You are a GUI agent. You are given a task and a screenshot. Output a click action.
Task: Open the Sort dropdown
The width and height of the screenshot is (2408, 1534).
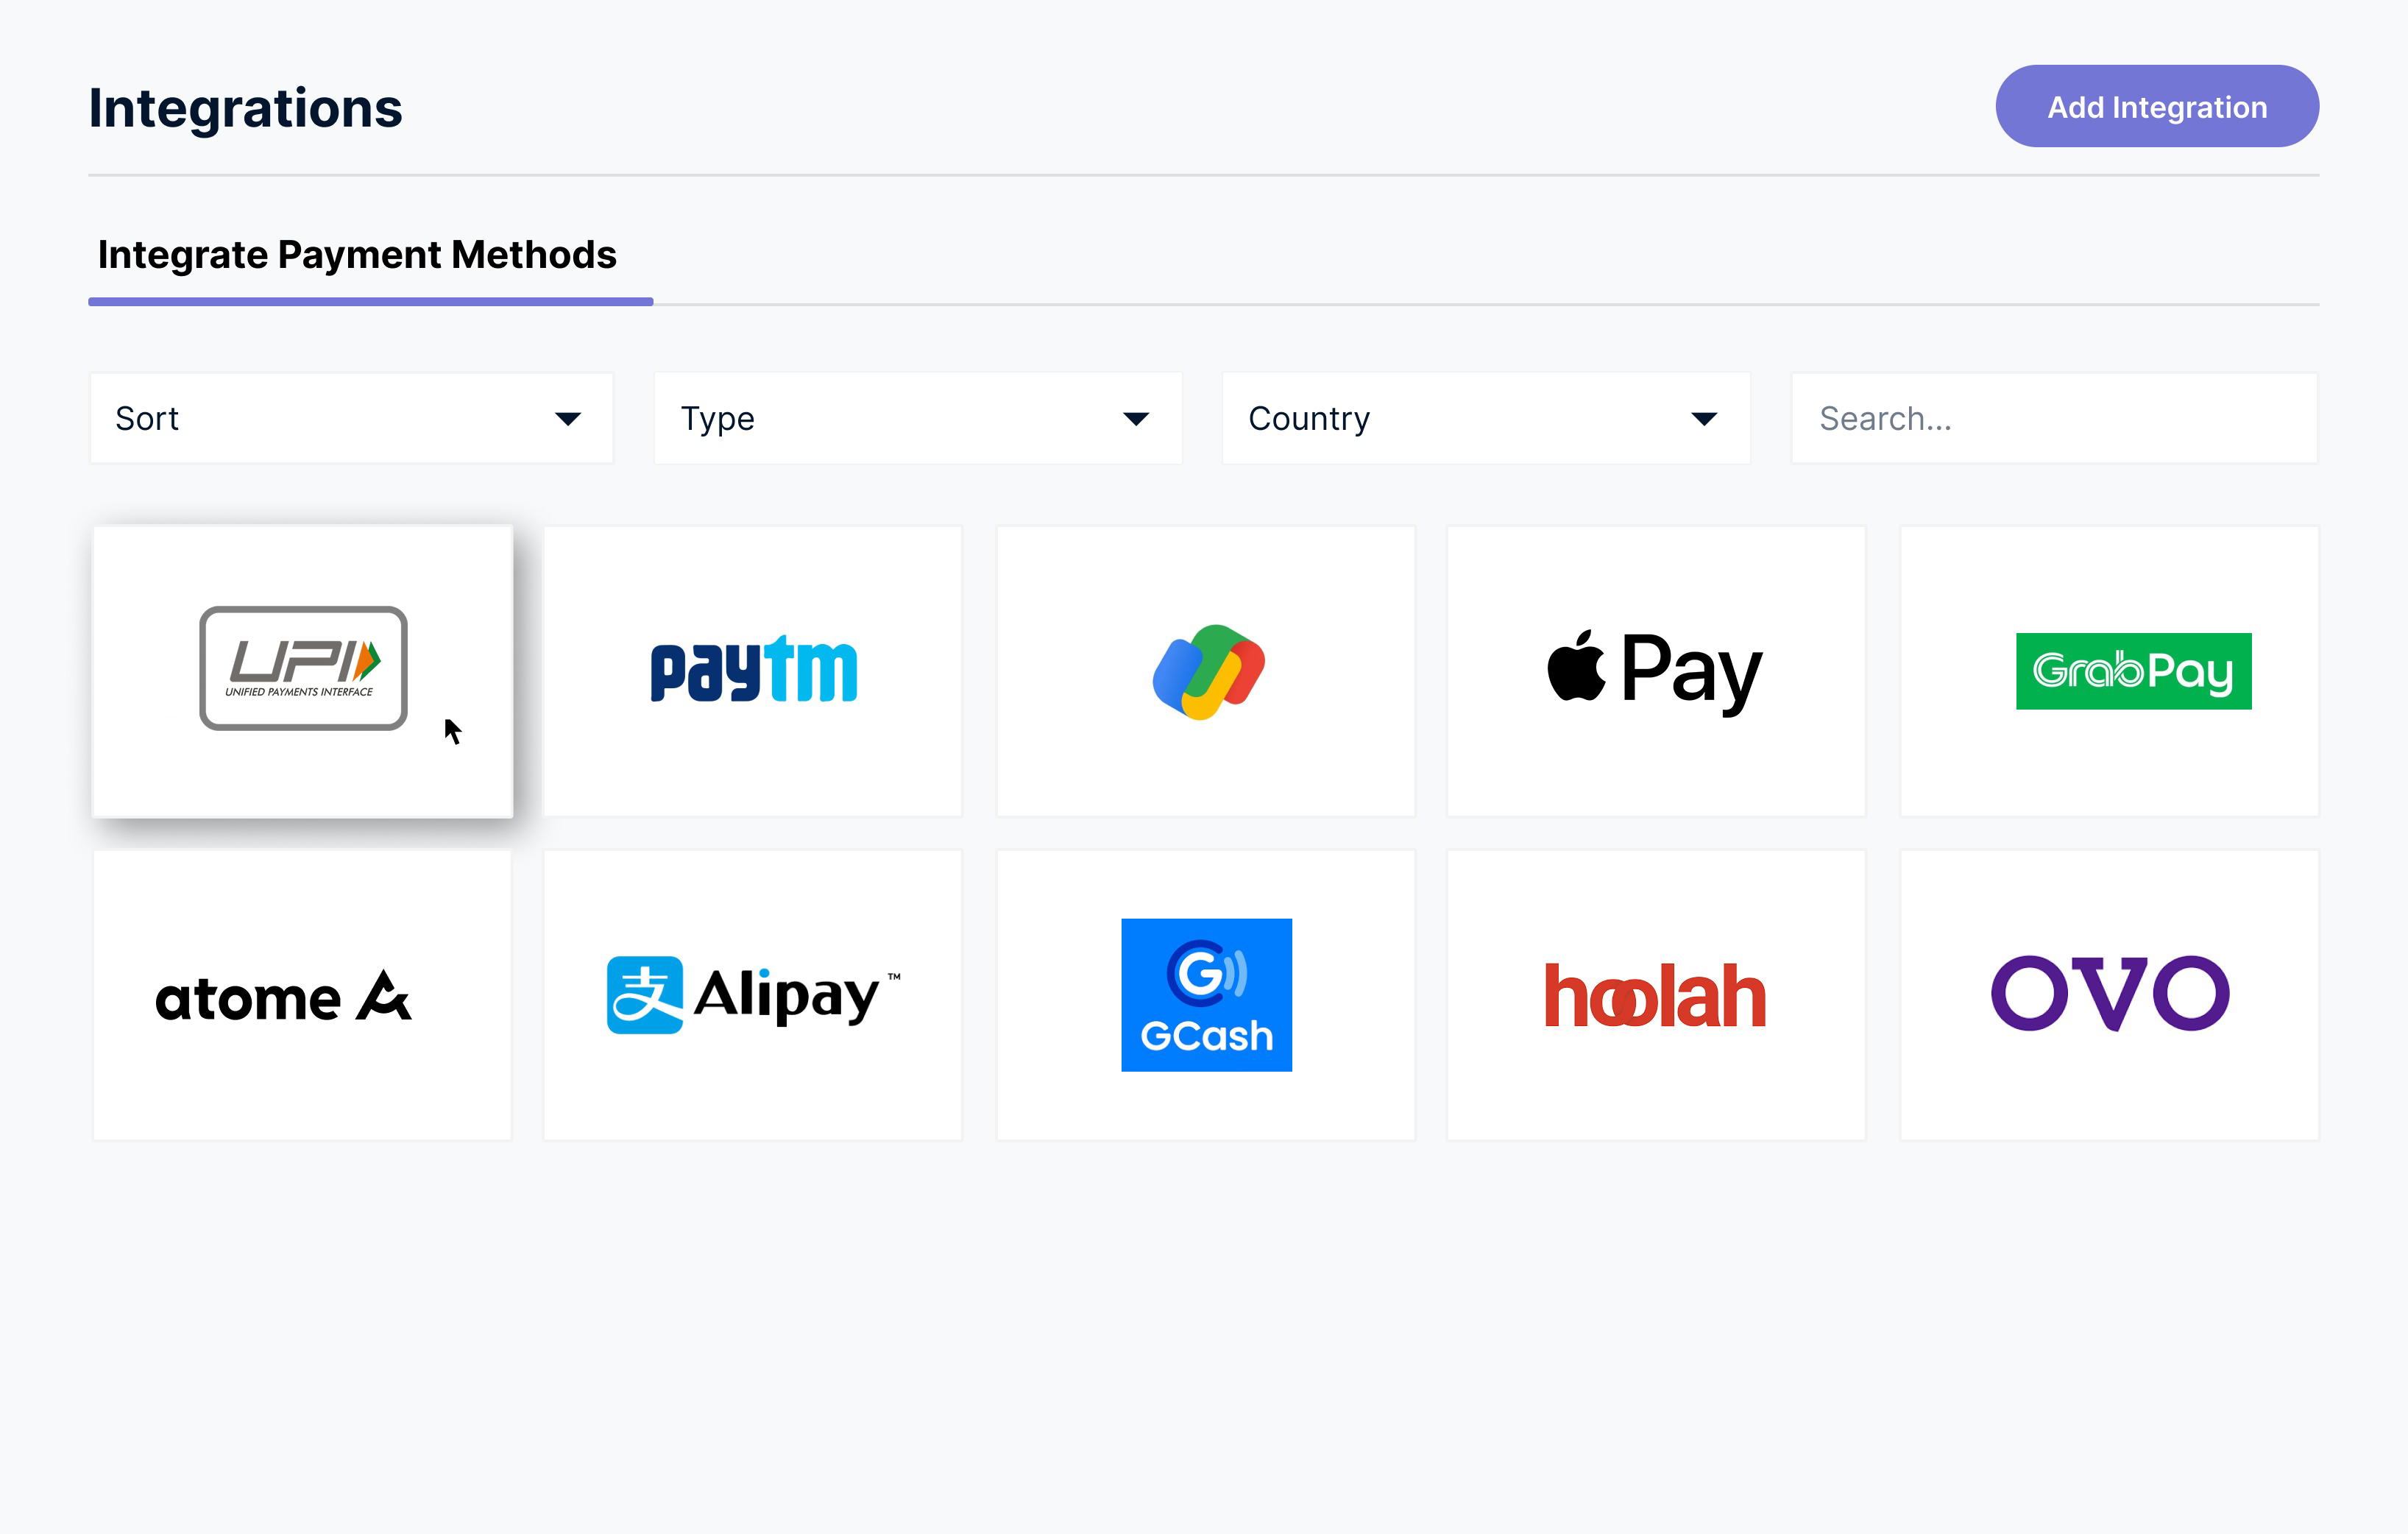pos(351,418)
